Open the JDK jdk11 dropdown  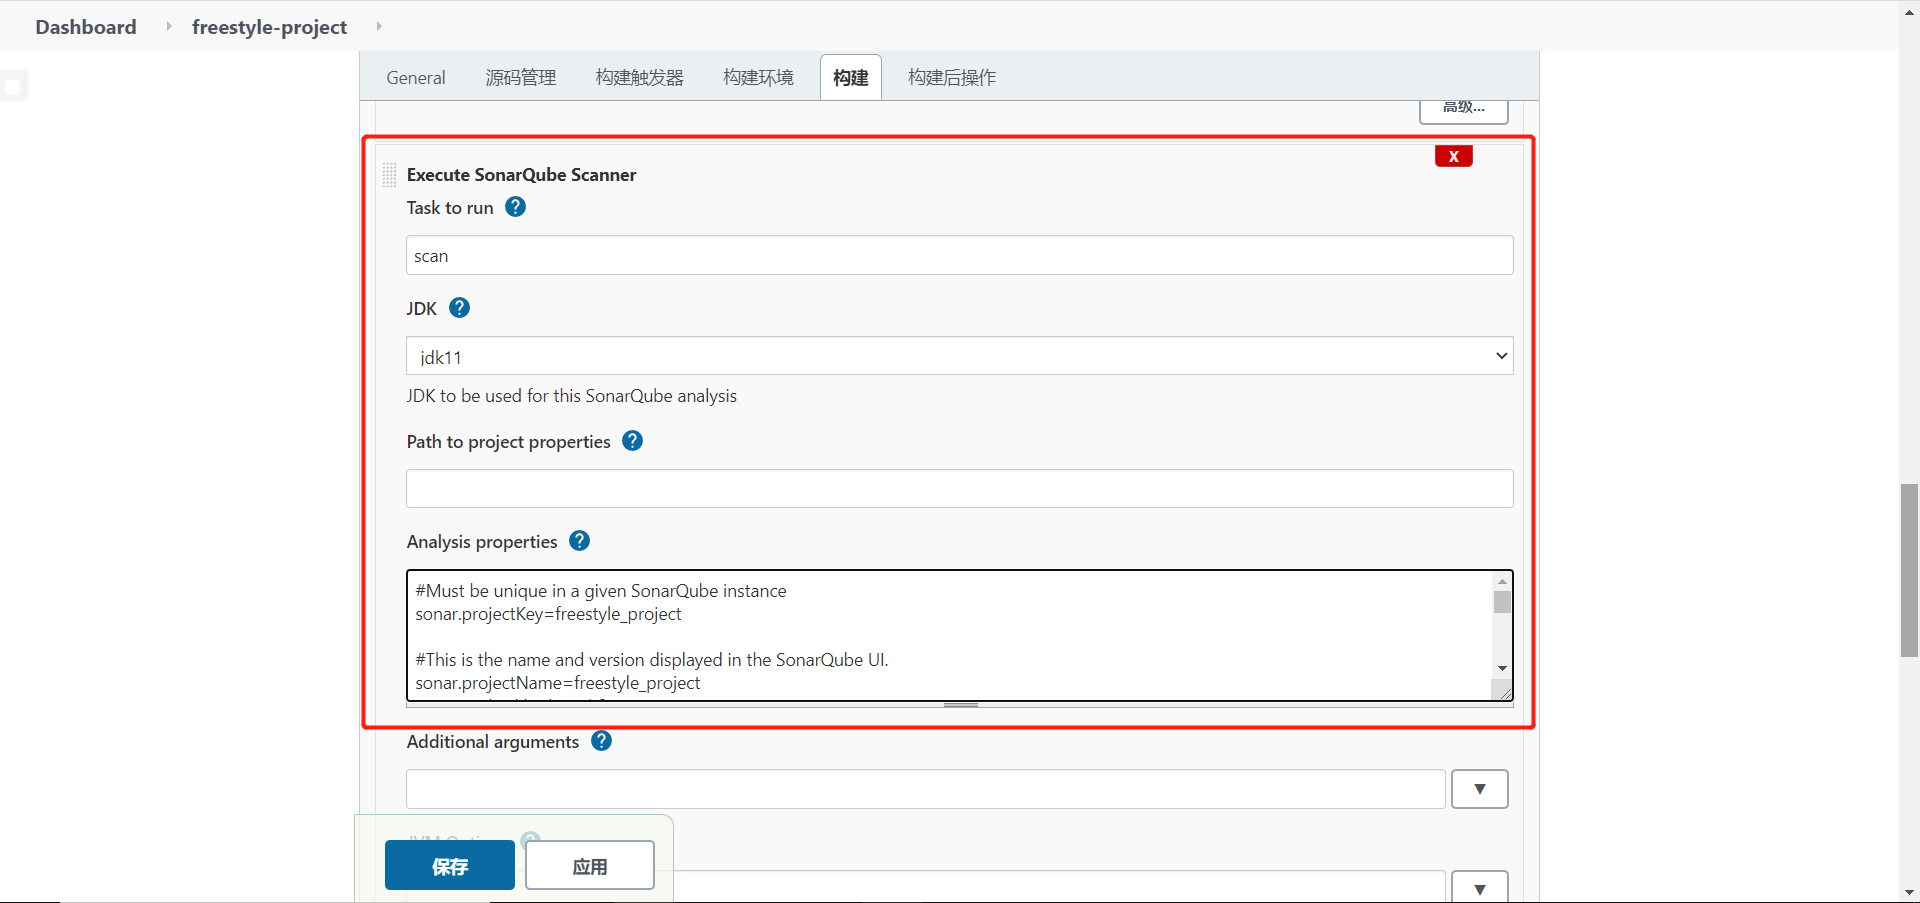(x=959, y=356)
